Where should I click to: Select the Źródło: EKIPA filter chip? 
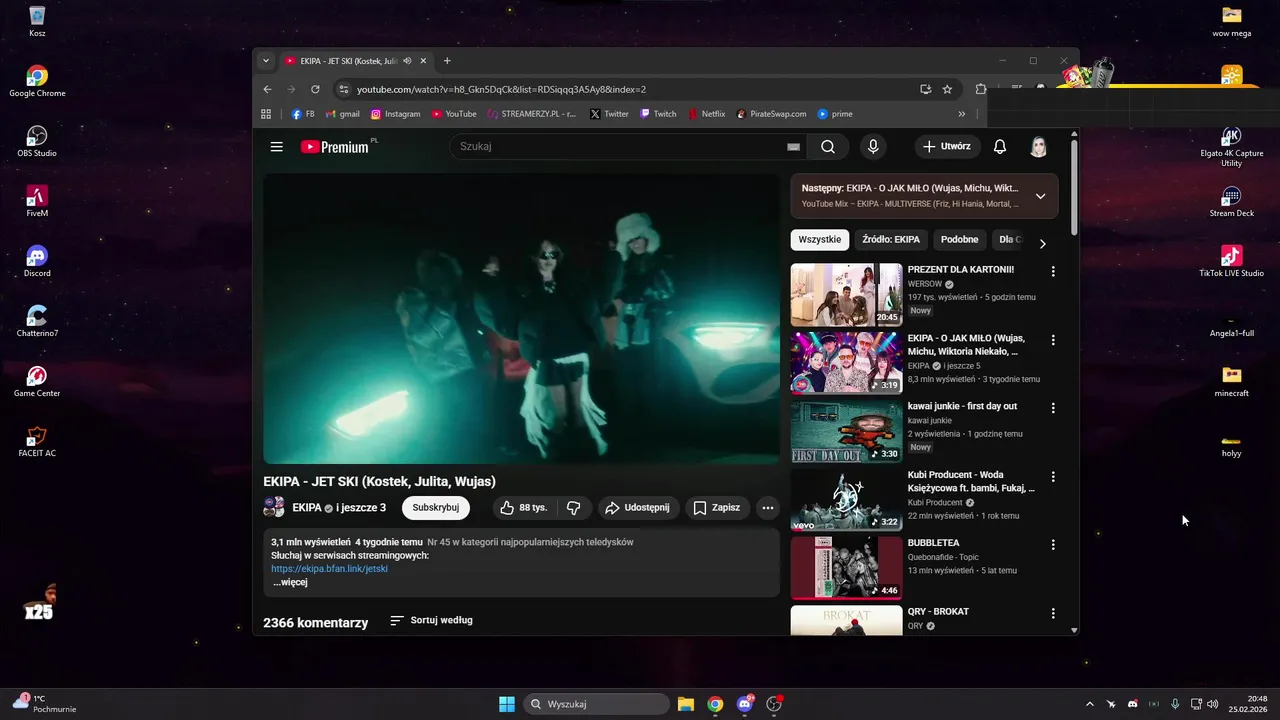[x=891, y=240]
